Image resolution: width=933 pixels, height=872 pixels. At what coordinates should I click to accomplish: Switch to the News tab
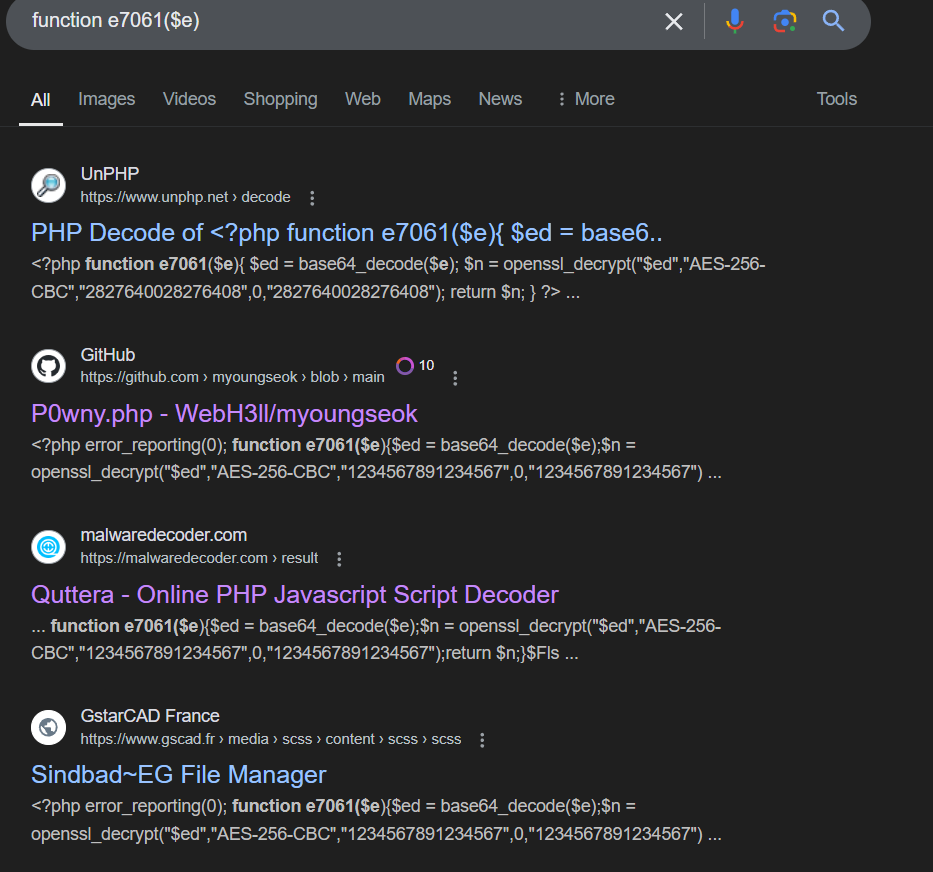pos(500,99)
